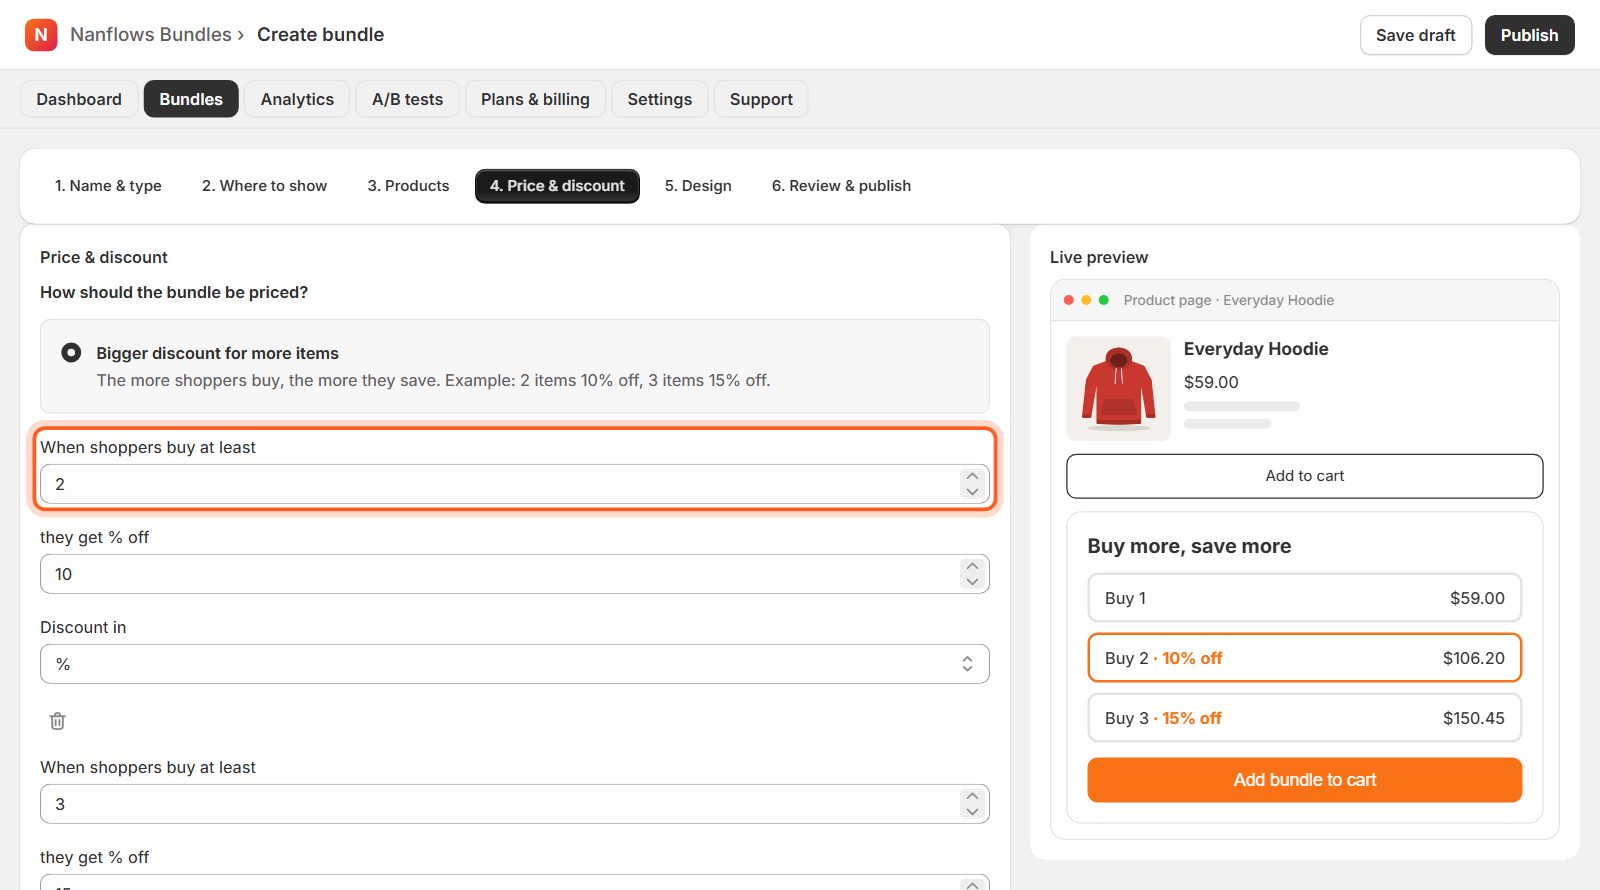Image resolution: width=1600 pixels, height=890 pixels.
Task: Select the 'Buy 1' $59.00 preview option
Action: pyautogui.click(x=1305, y=598)
